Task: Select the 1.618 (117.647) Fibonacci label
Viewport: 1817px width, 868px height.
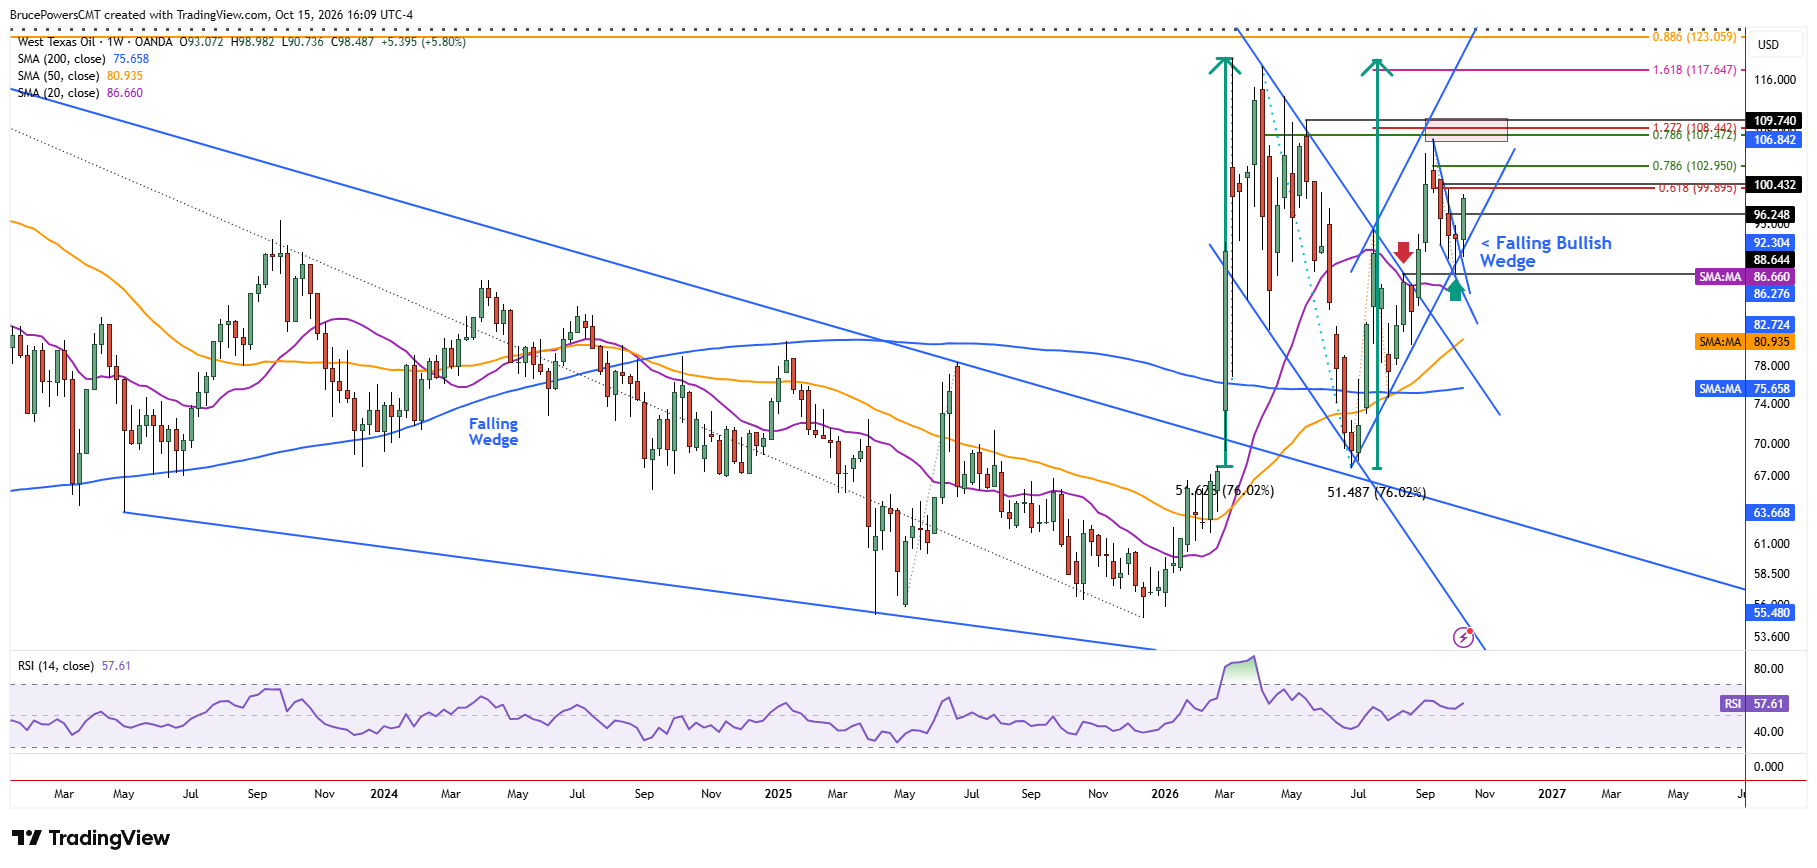Action: [x=1695, y=70]
